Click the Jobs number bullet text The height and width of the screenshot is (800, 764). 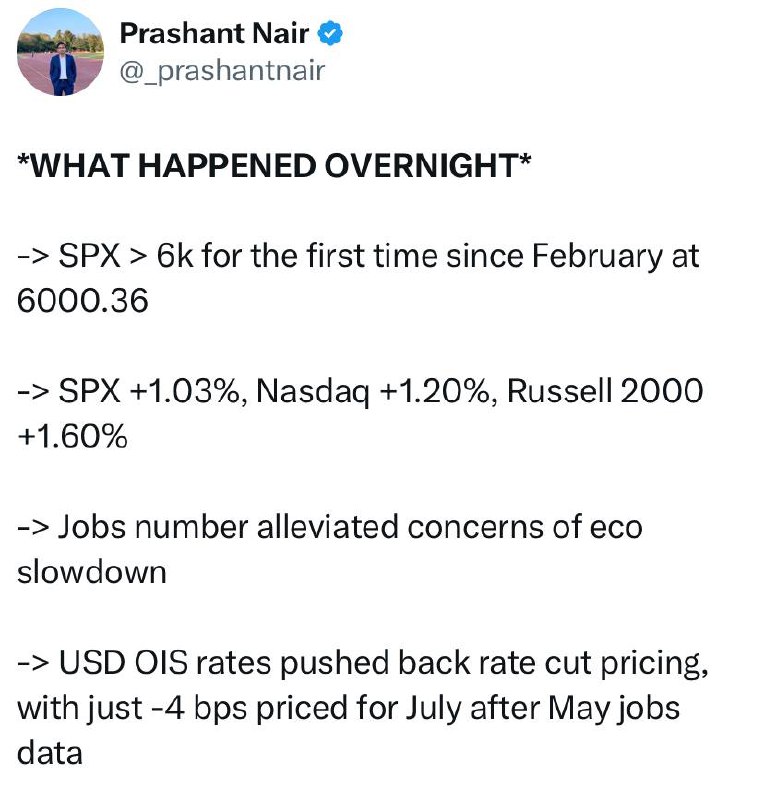[x=153, y=527]
